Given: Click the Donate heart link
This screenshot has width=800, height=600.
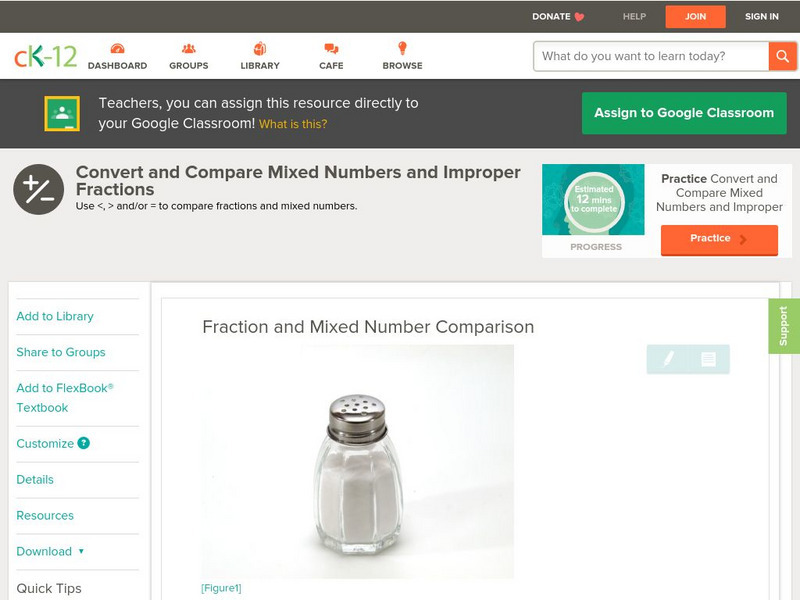Looking at the screenshot, I should [558, 16].
